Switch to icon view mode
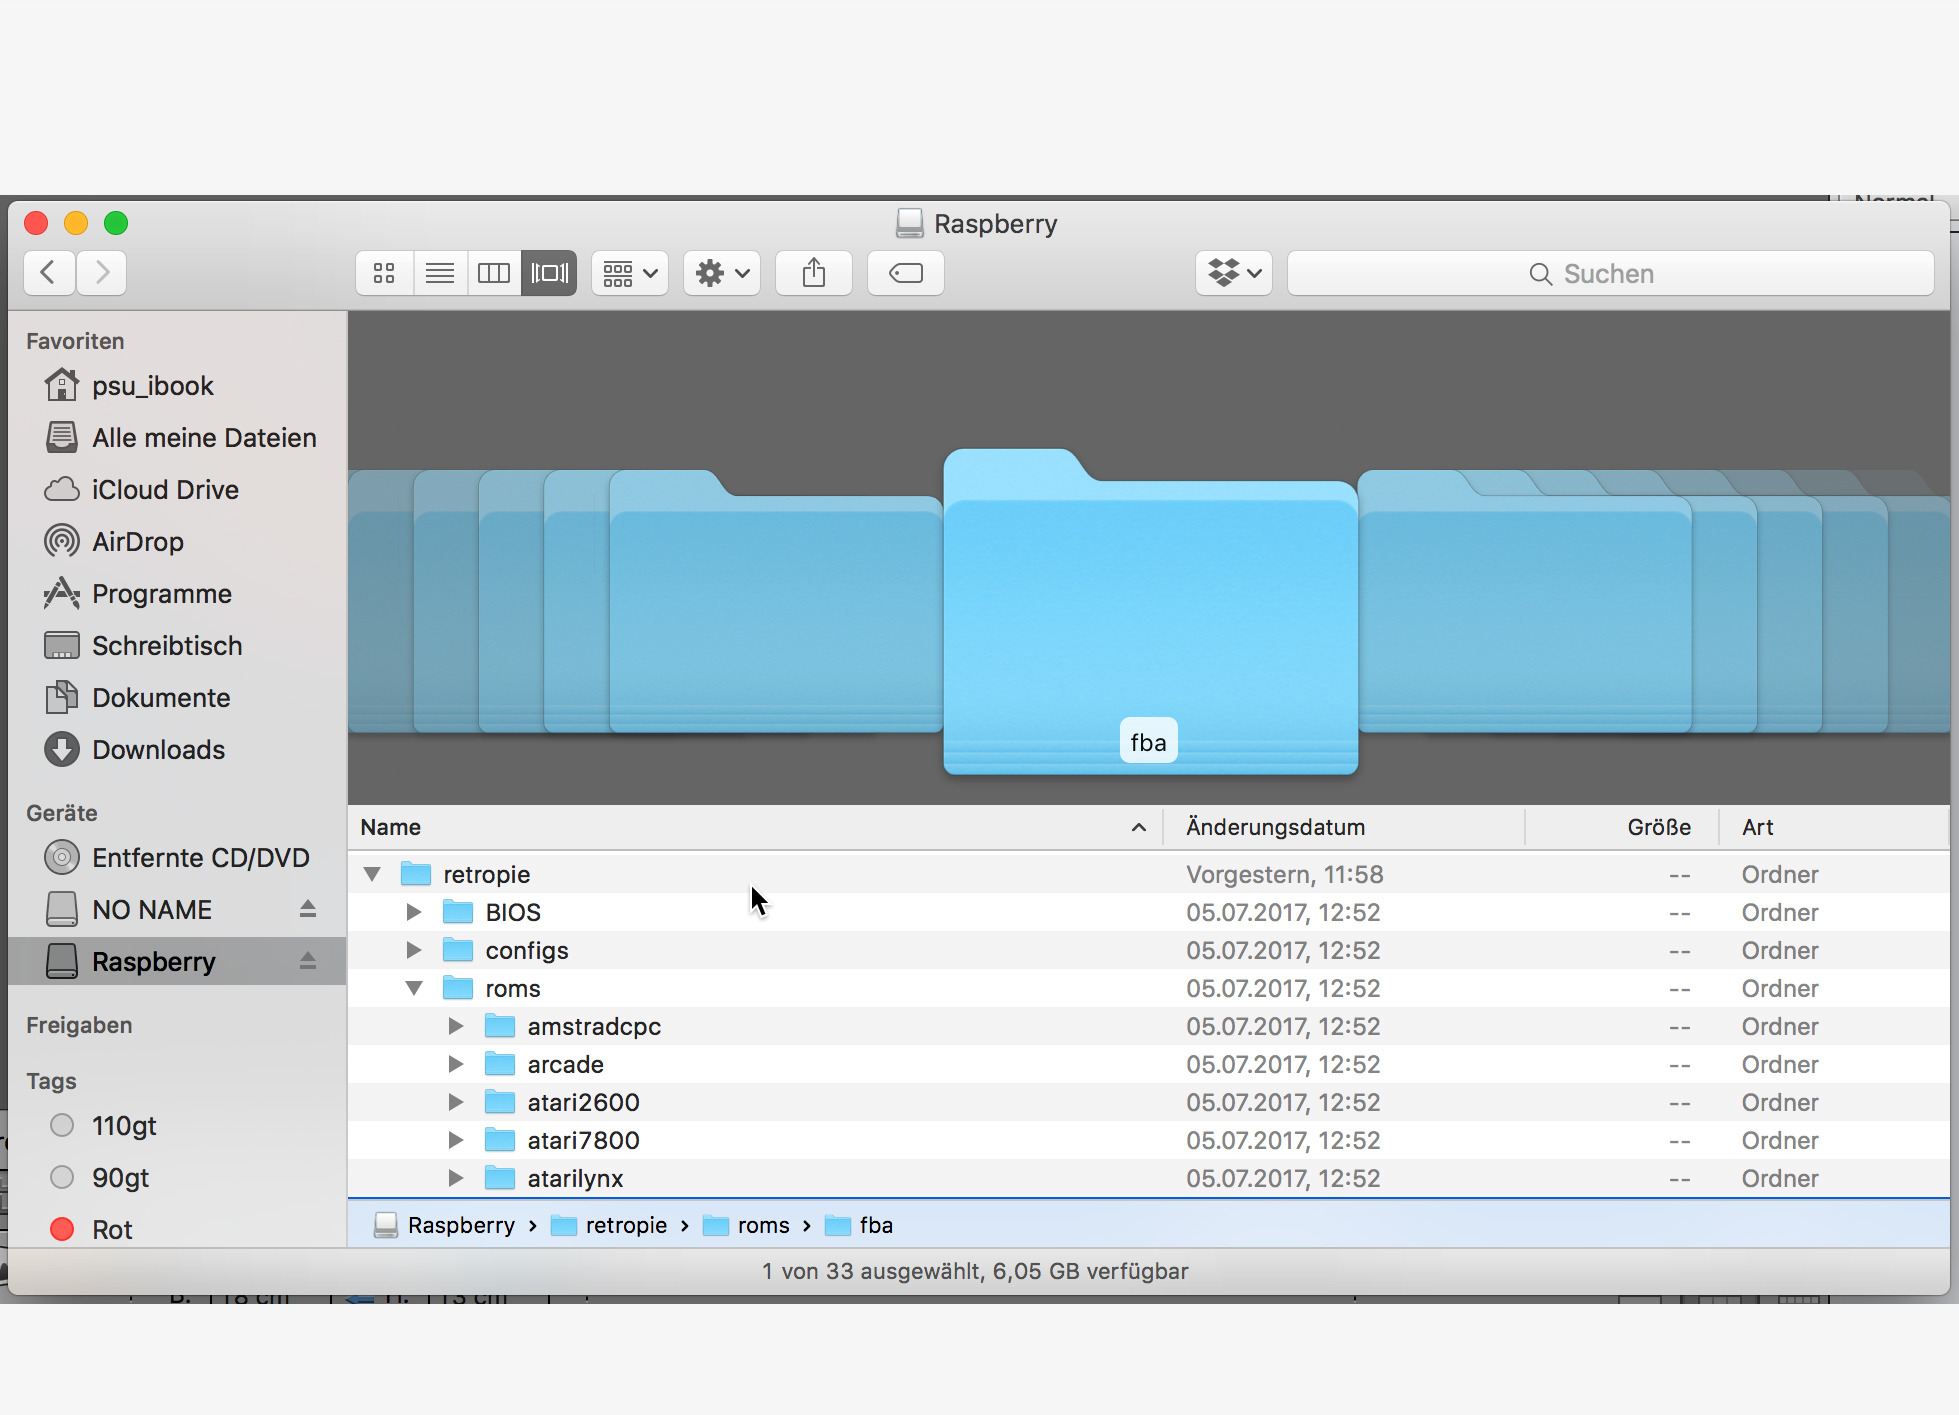 pyautogui.click(x=384, y=273)
